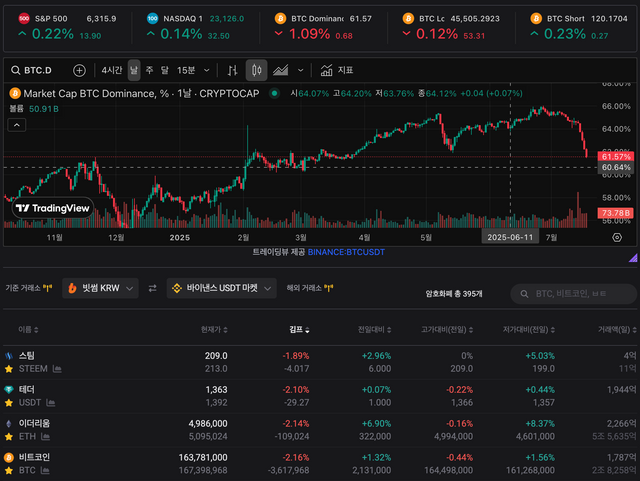Open USDT chart icon
Image resolution: width=640 pixels, height=481 pixels.
[x=51, y=403]
